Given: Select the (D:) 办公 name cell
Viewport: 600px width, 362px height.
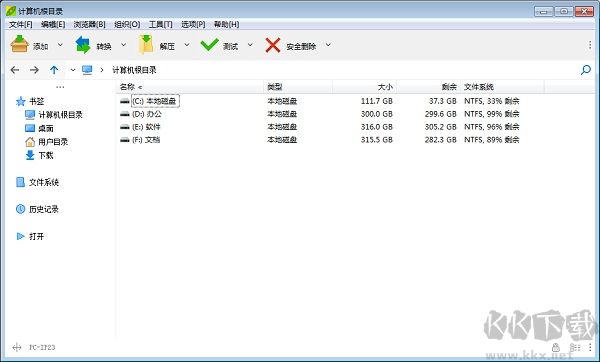Looking at the screenshot, I should 147,114.
